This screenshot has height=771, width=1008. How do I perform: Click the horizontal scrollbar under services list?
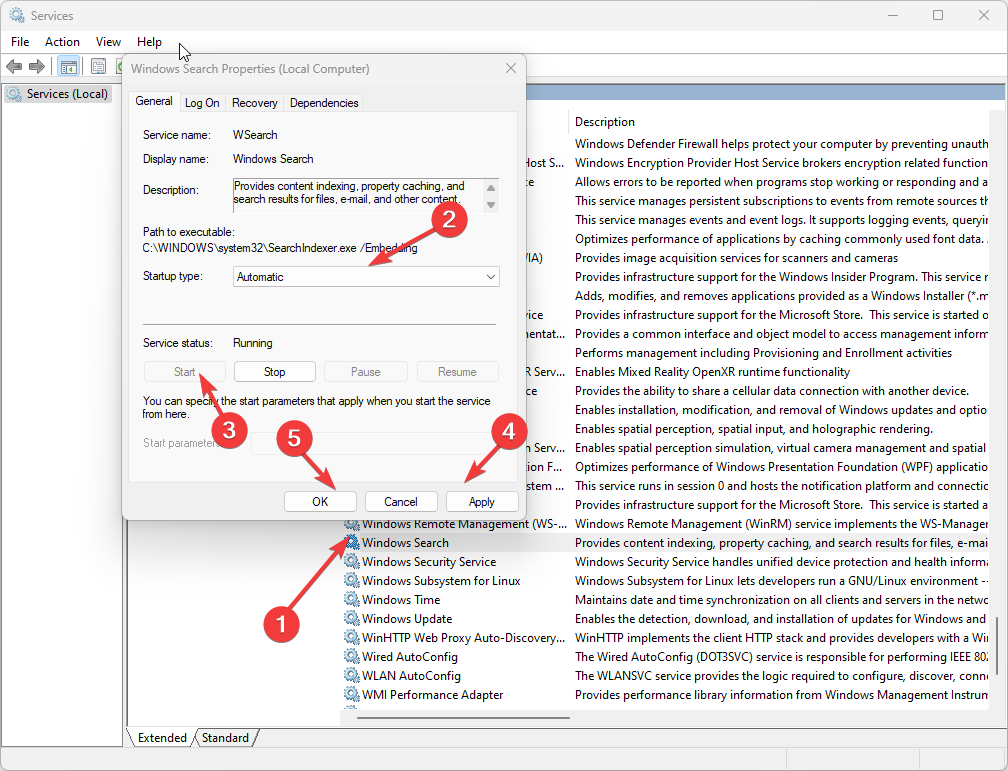[463, 717]
